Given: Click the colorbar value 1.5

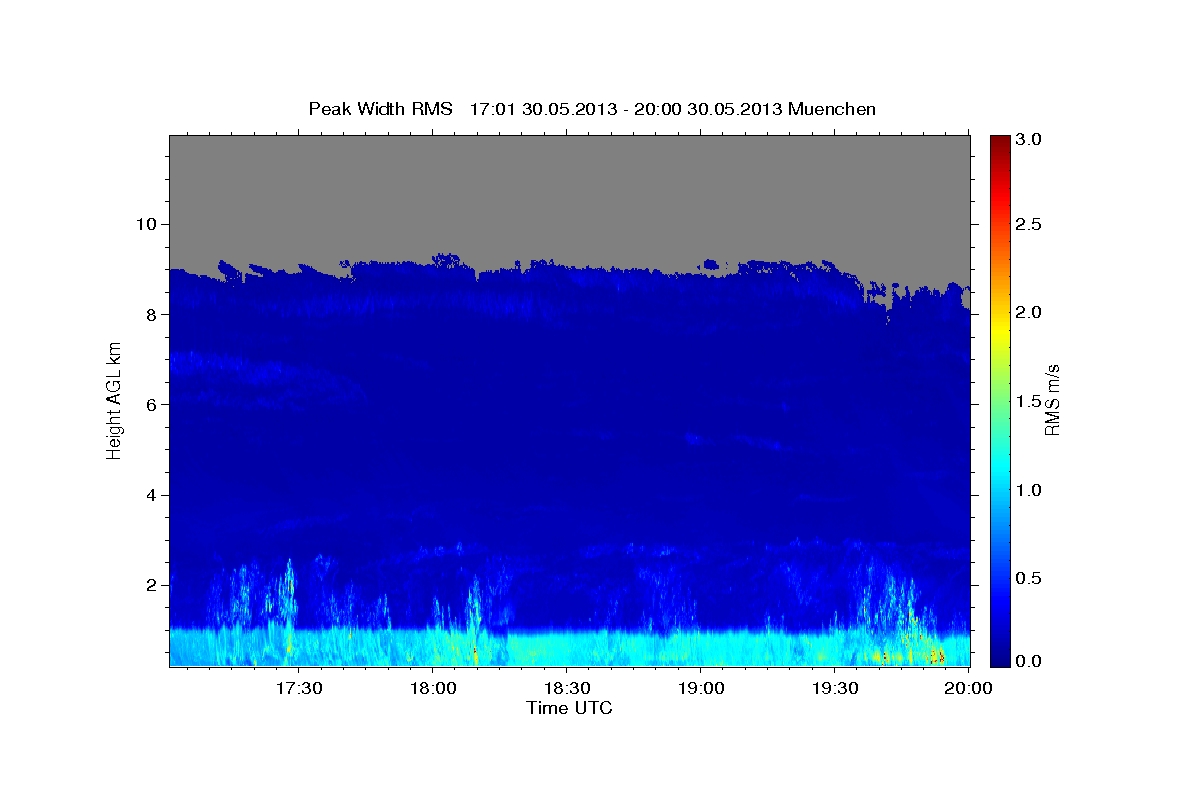Looking at the screenshot, I should [1030, 401].
